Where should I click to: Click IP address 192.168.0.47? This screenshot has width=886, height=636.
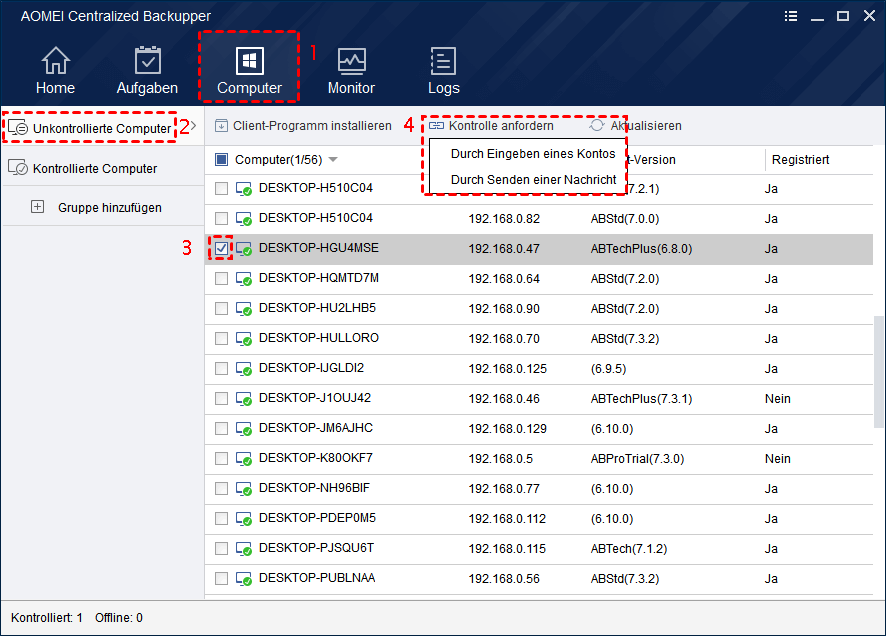pos(504,249)
